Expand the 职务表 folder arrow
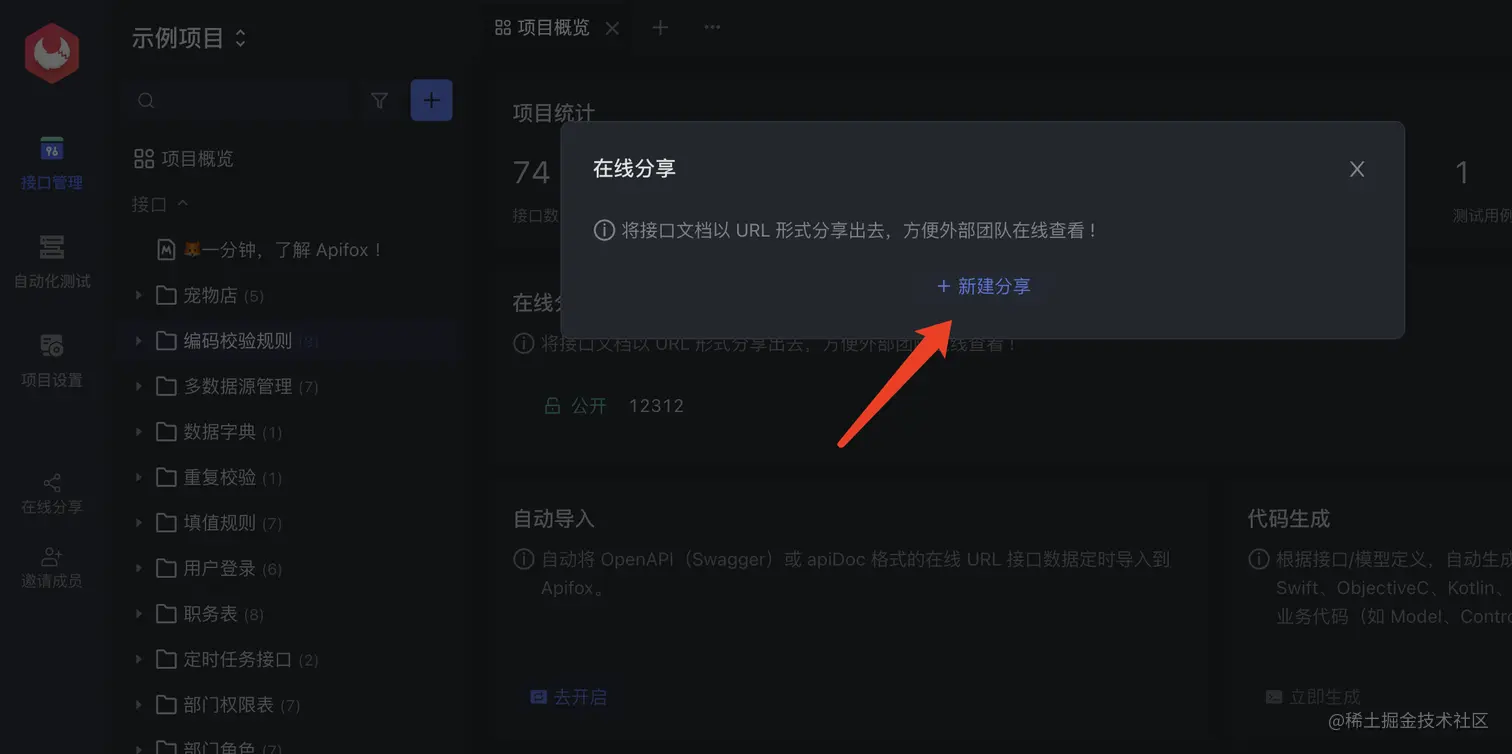The image size is (1512, 754). pyautogui.click(x=139, y=614)
